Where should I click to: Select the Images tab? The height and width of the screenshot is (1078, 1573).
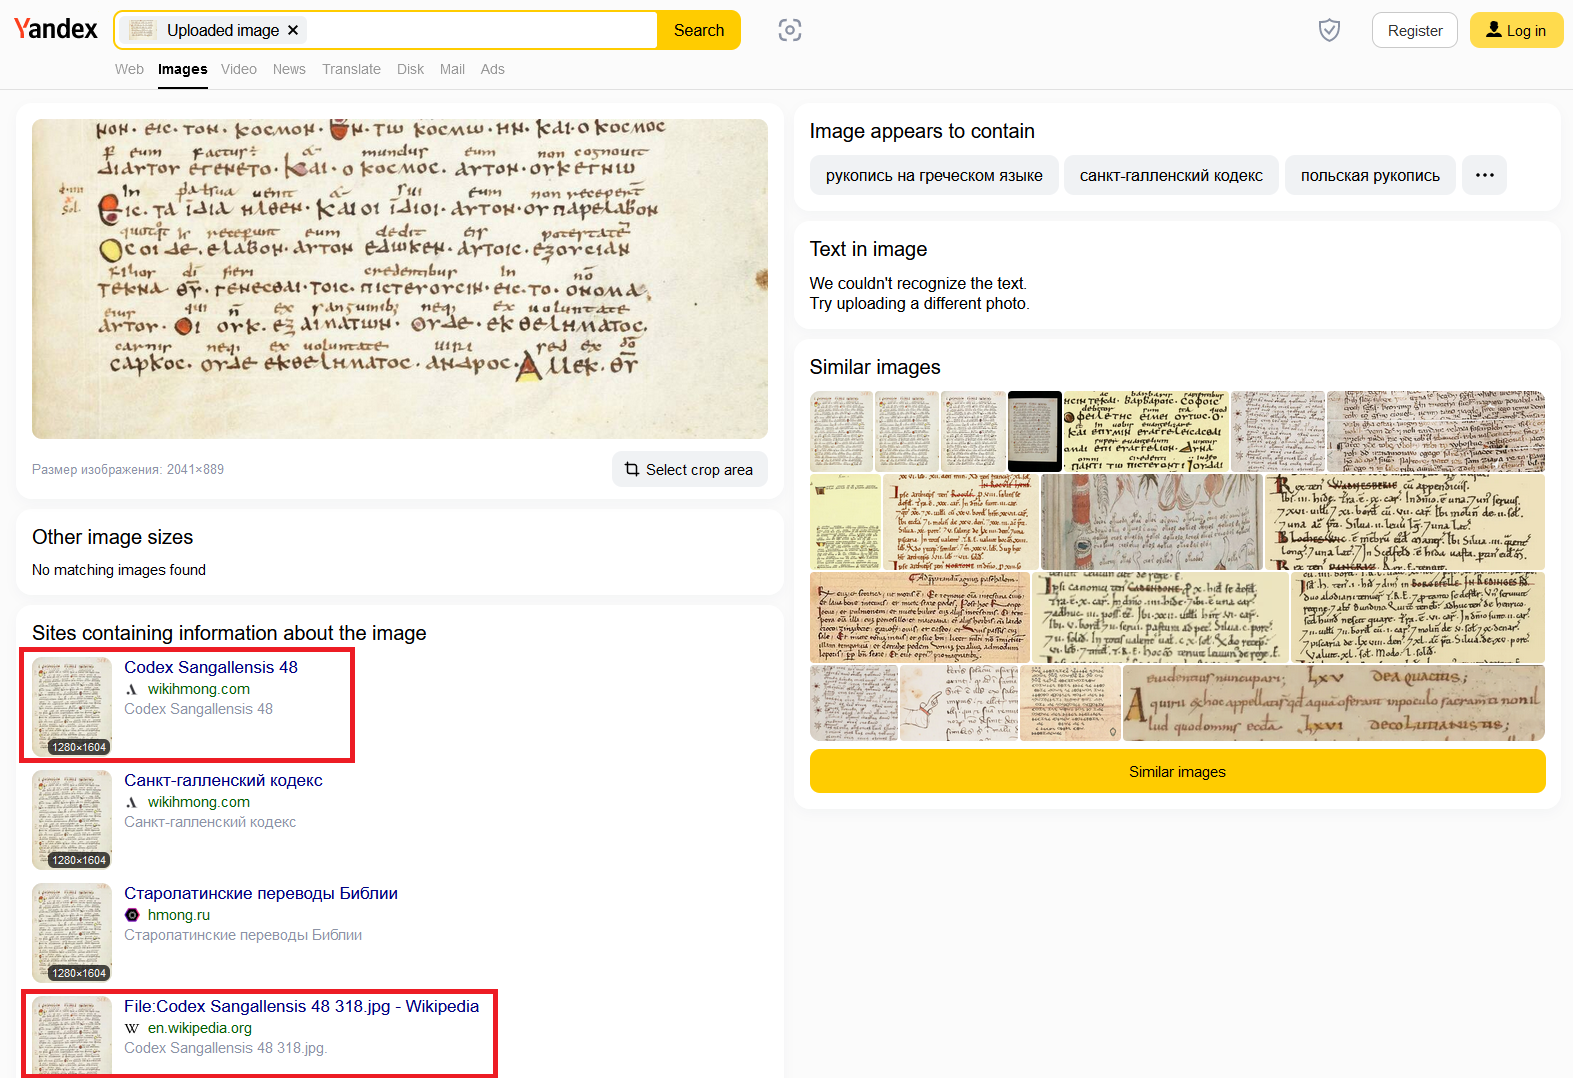tap(183, 69)
